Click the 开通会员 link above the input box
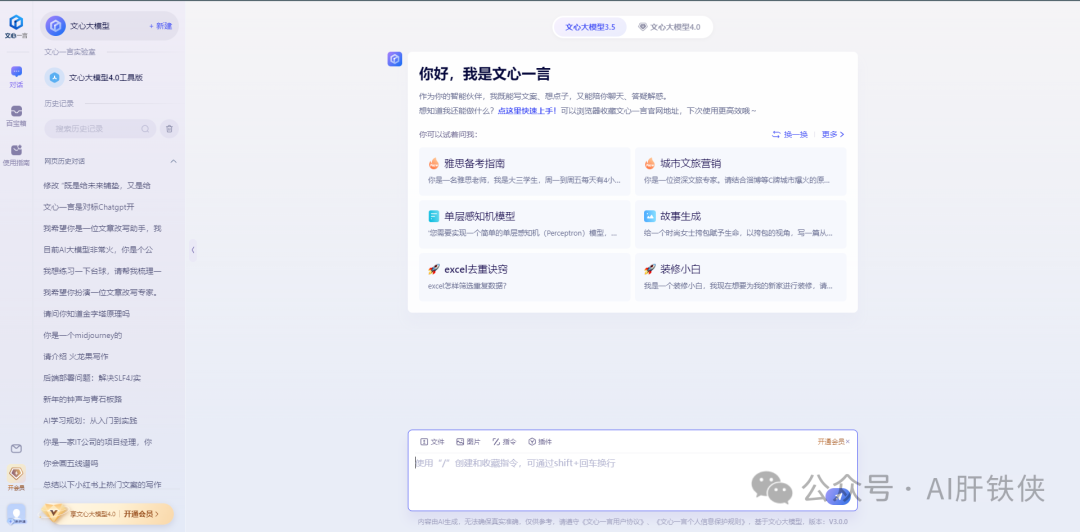This screenshot has height=532, width=1080. pyautogui.click(x=831, y=442)
